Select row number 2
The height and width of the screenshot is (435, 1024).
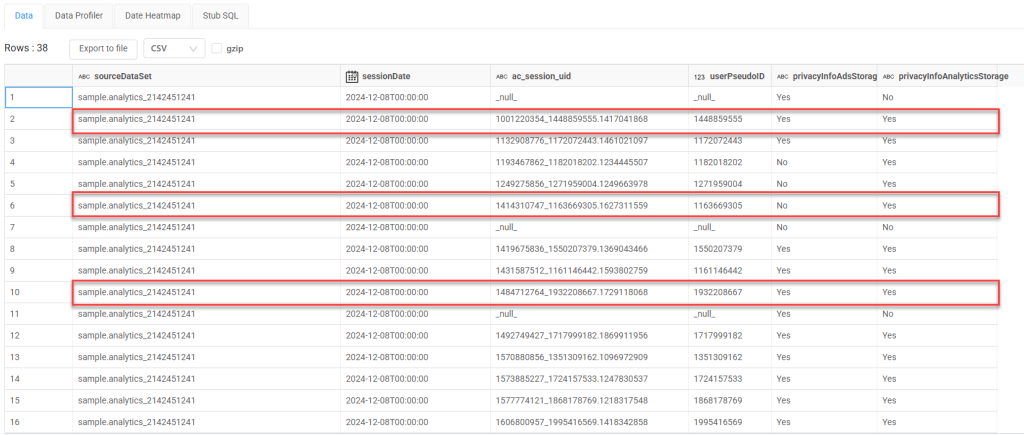tap(39, 119)
